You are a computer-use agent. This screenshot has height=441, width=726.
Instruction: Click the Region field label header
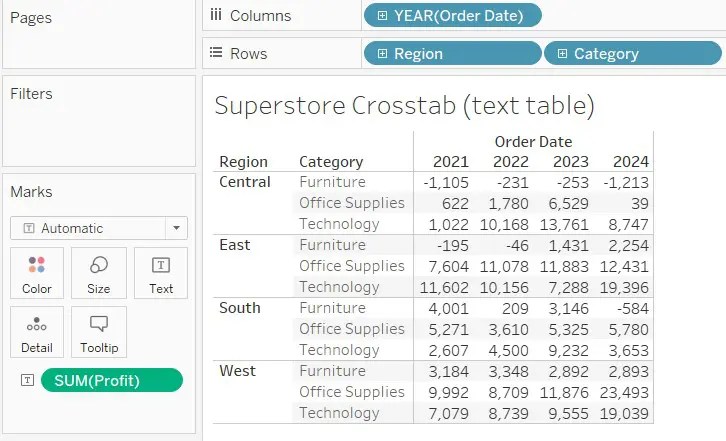pos(244,162)
